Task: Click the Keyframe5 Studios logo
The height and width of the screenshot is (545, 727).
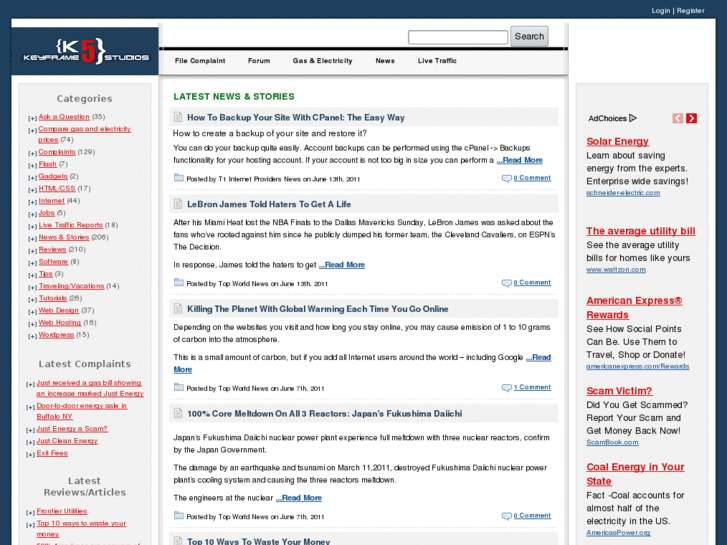Action: (x=86, y=51)
